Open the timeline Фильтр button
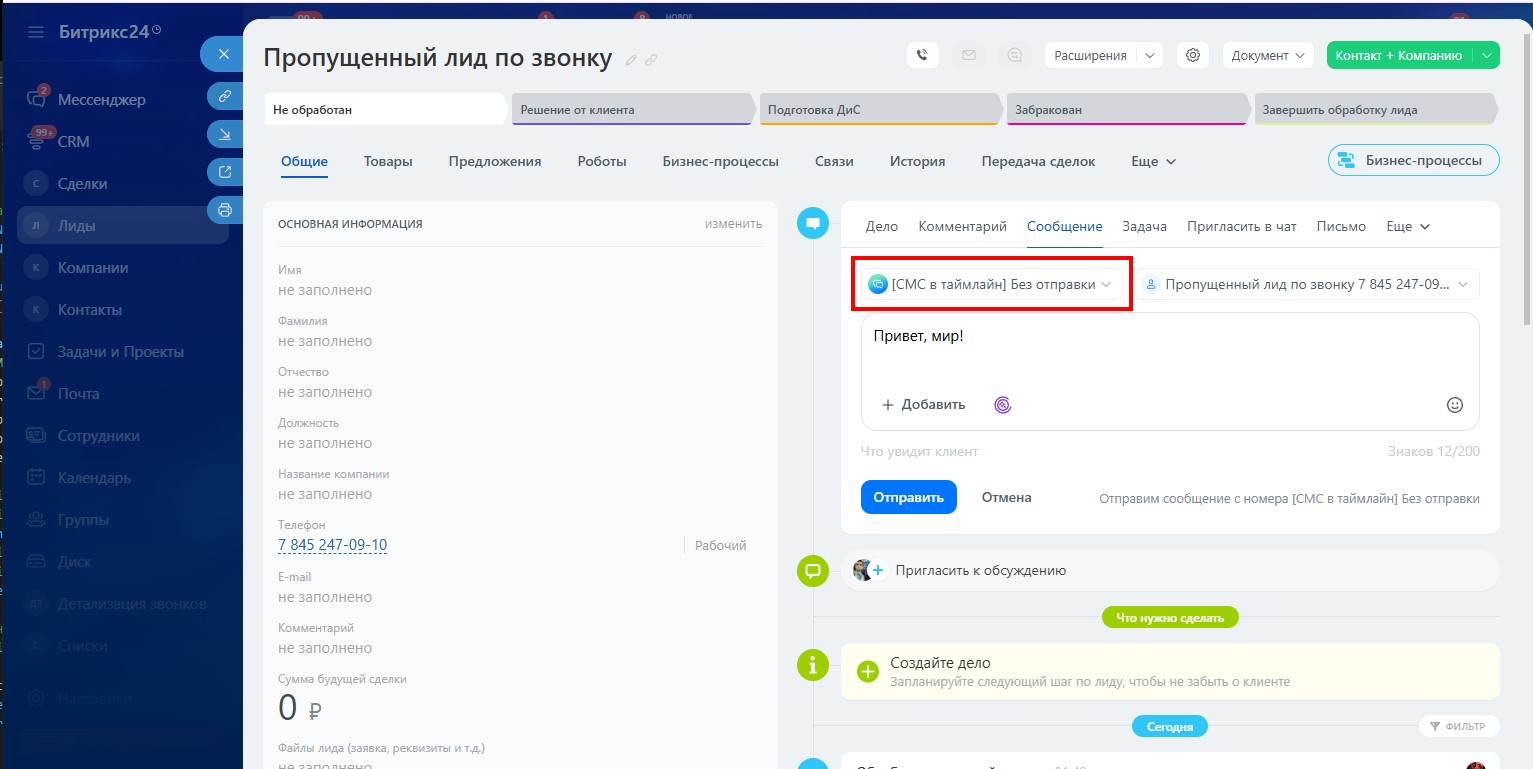This screenshot has width=1533, height=769. tap(1457, 726)
